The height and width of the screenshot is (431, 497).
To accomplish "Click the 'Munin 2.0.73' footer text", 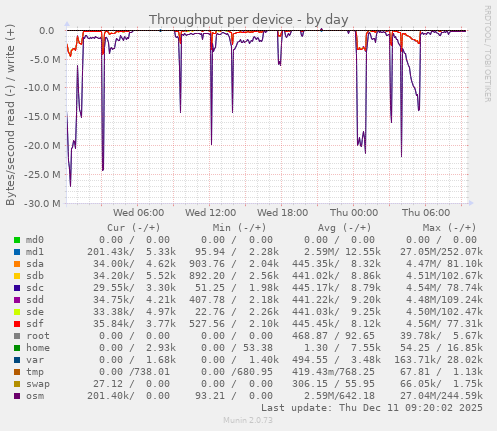I will pos(248,420).
